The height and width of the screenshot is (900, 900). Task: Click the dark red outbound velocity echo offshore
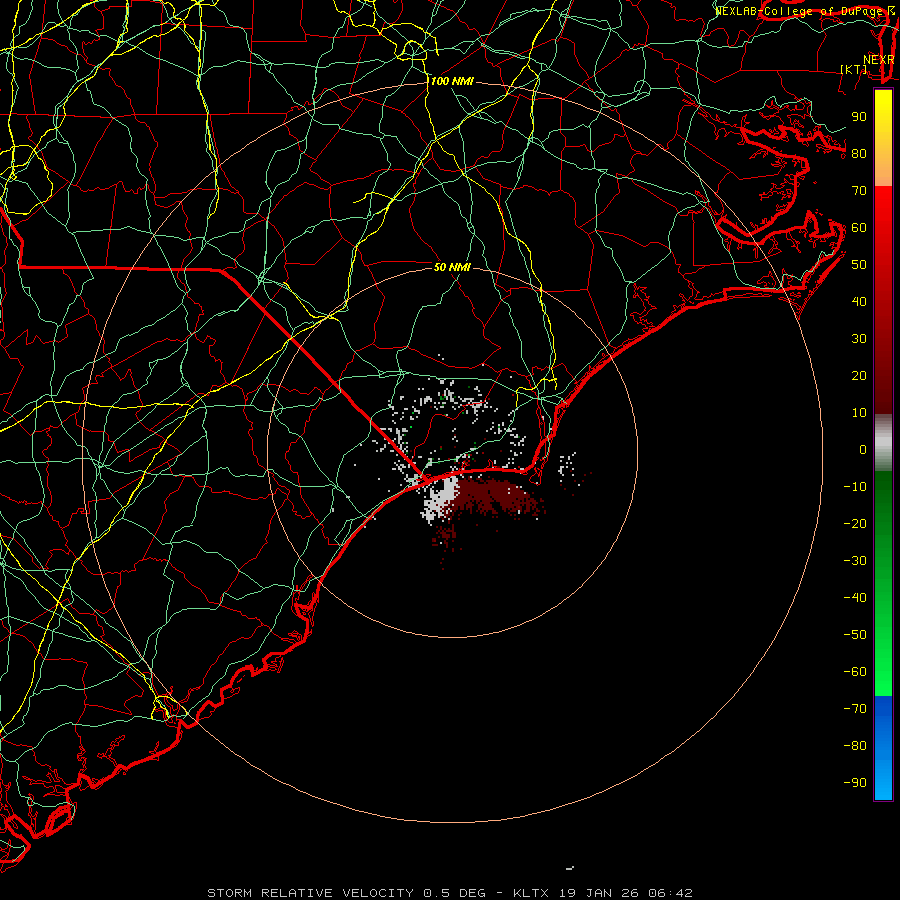[x=494, y=495]
